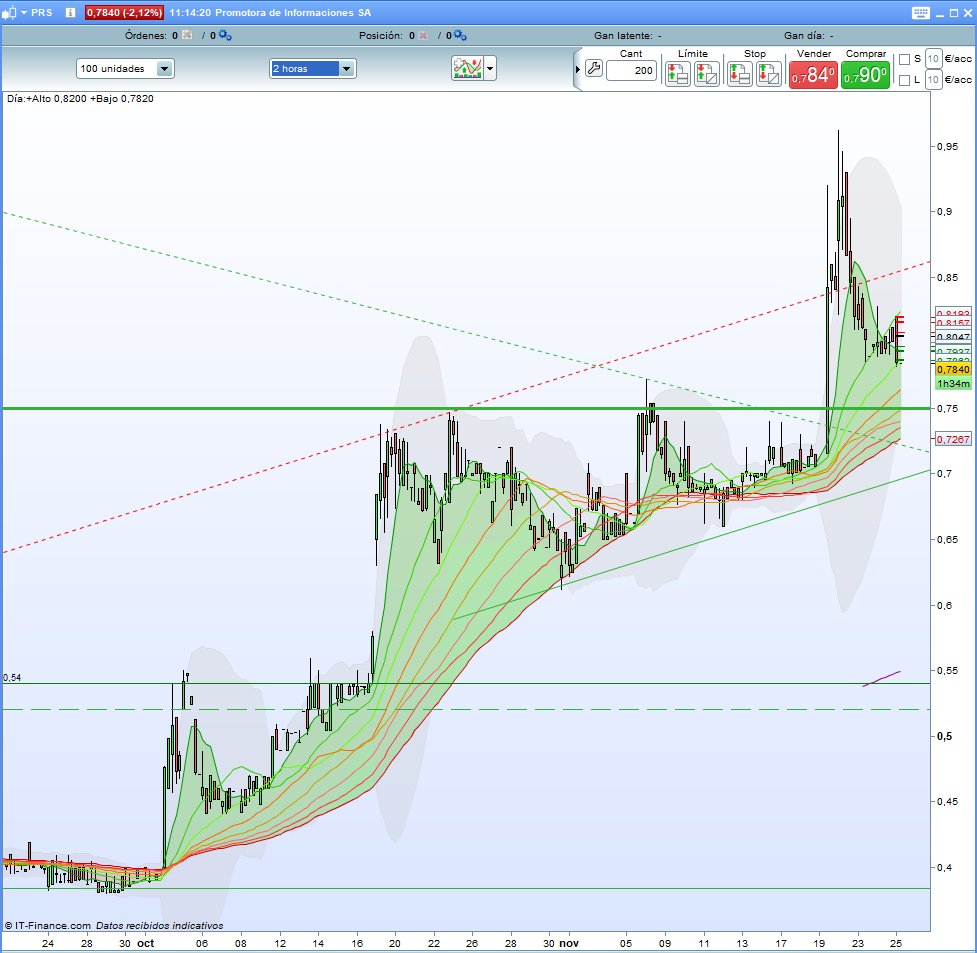Click the oct label on time axis
Screen dimensions: 977x953
[145, 943]
